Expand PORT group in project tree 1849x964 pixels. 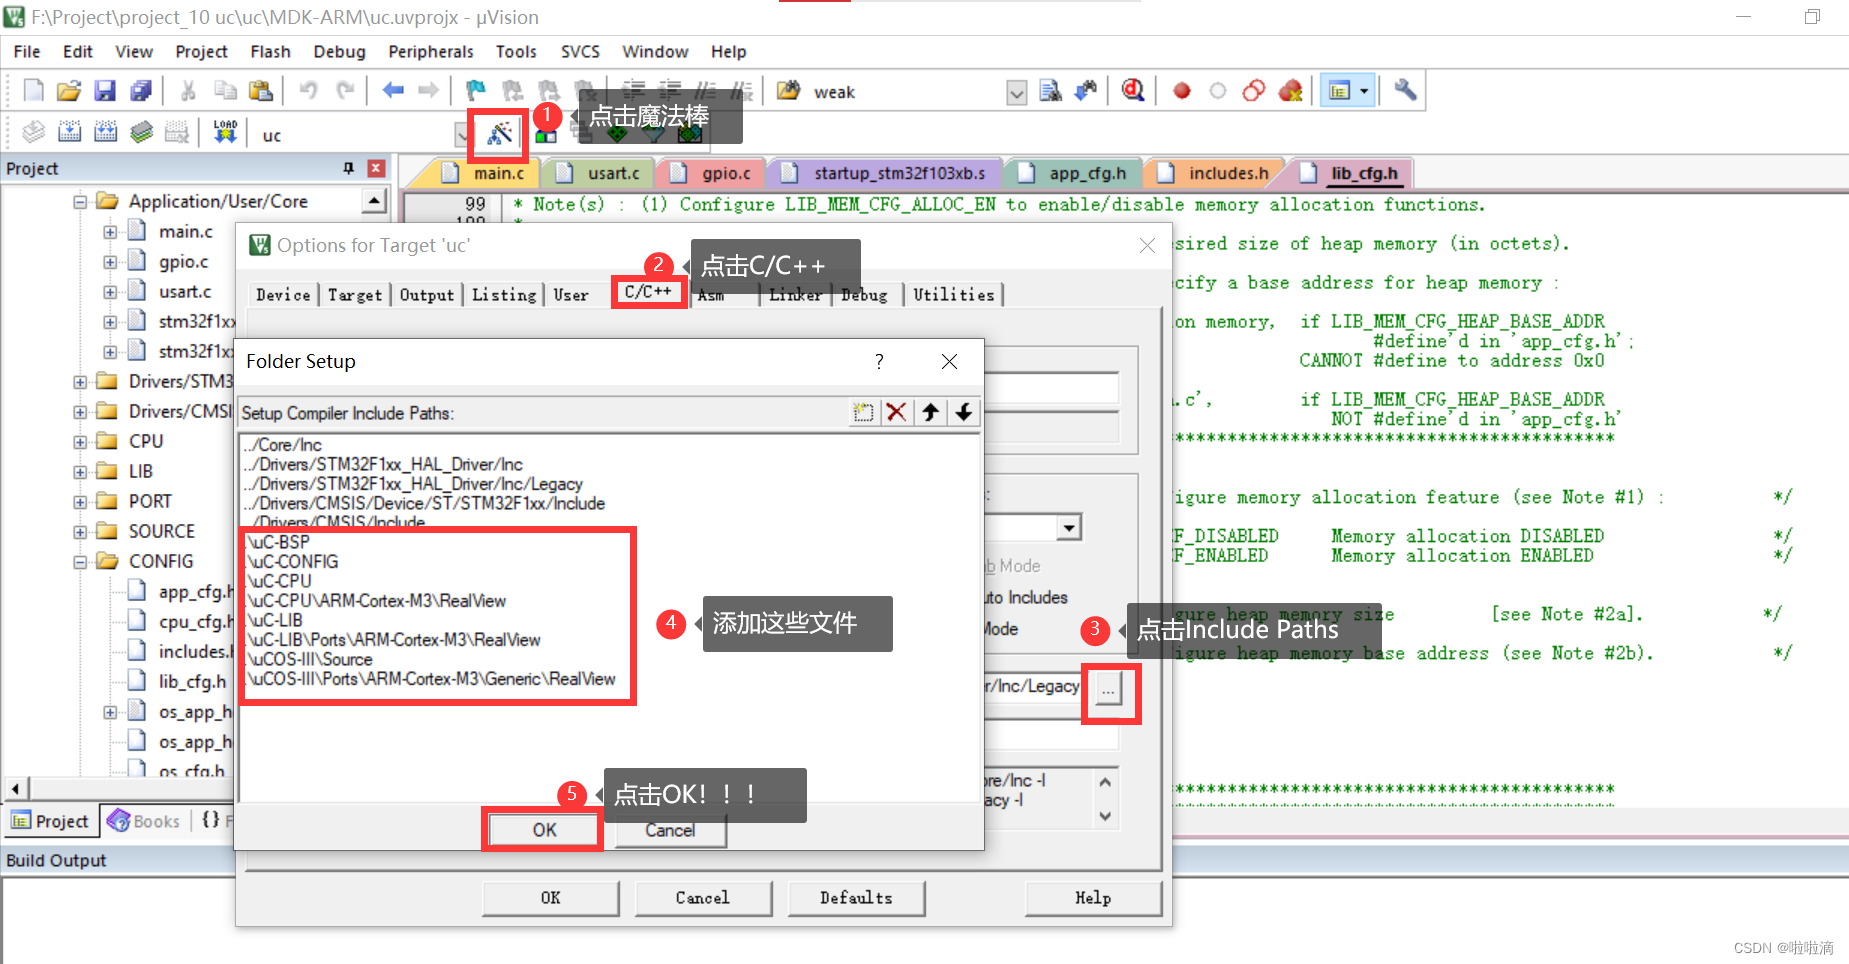pos(80,502)
